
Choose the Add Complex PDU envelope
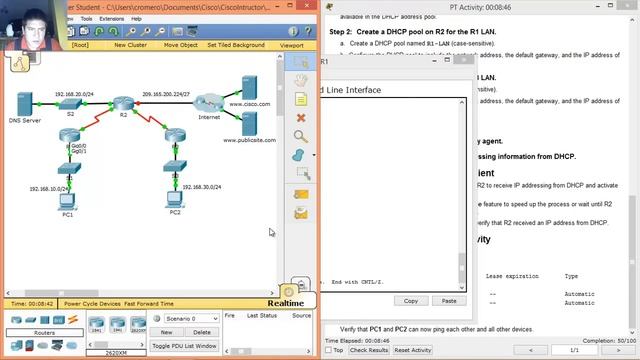click(301, 213)
